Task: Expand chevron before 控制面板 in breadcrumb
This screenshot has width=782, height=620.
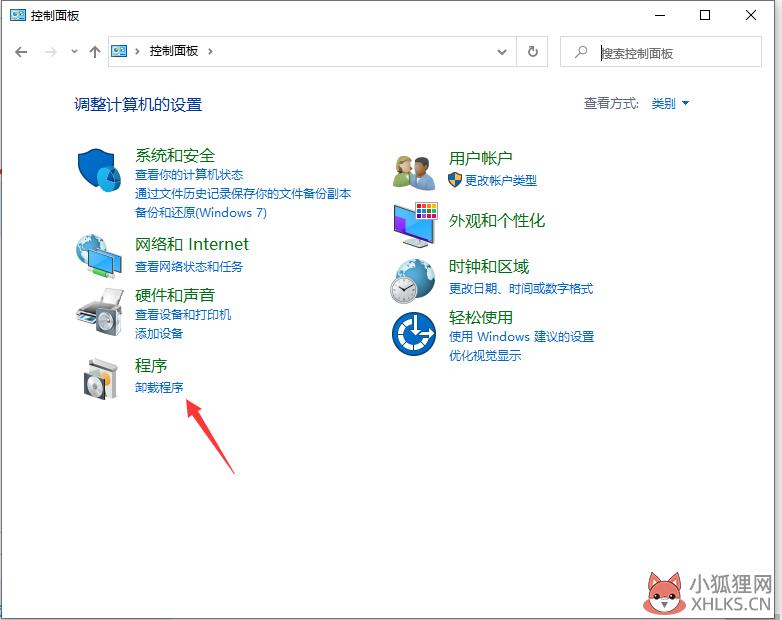Action: point(137,51)
